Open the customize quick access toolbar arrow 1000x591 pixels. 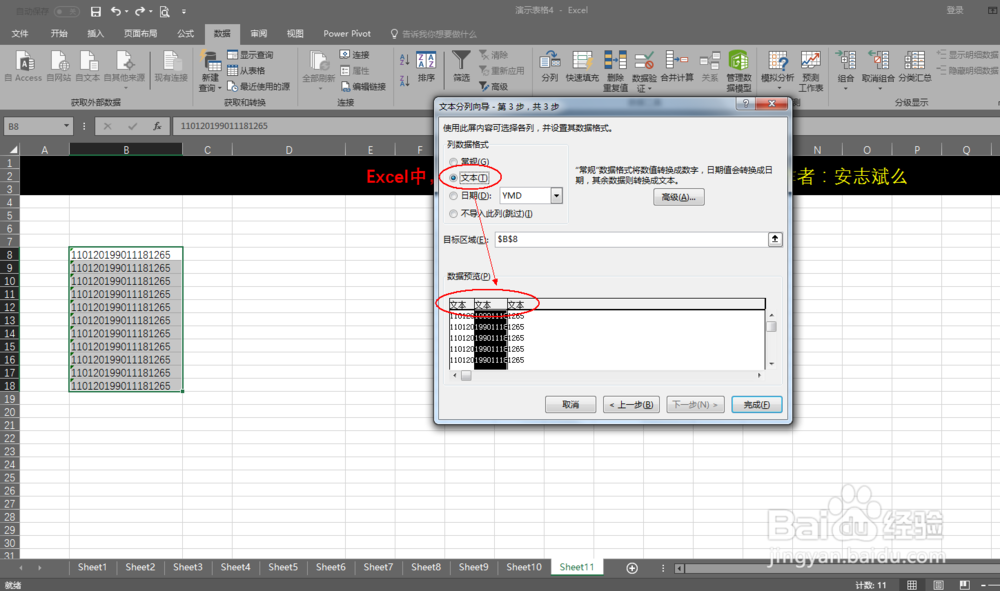pos(184,11)
